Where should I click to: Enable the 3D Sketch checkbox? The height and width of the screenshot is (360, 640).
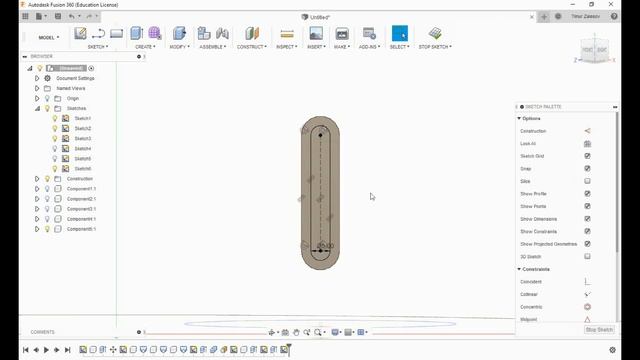tap(587, 256)
